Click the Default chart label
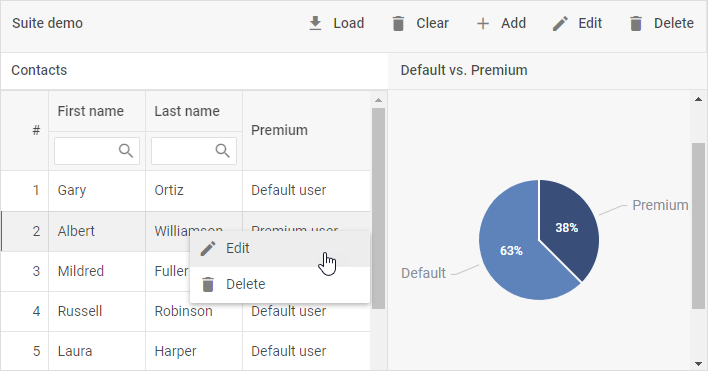 424,273
